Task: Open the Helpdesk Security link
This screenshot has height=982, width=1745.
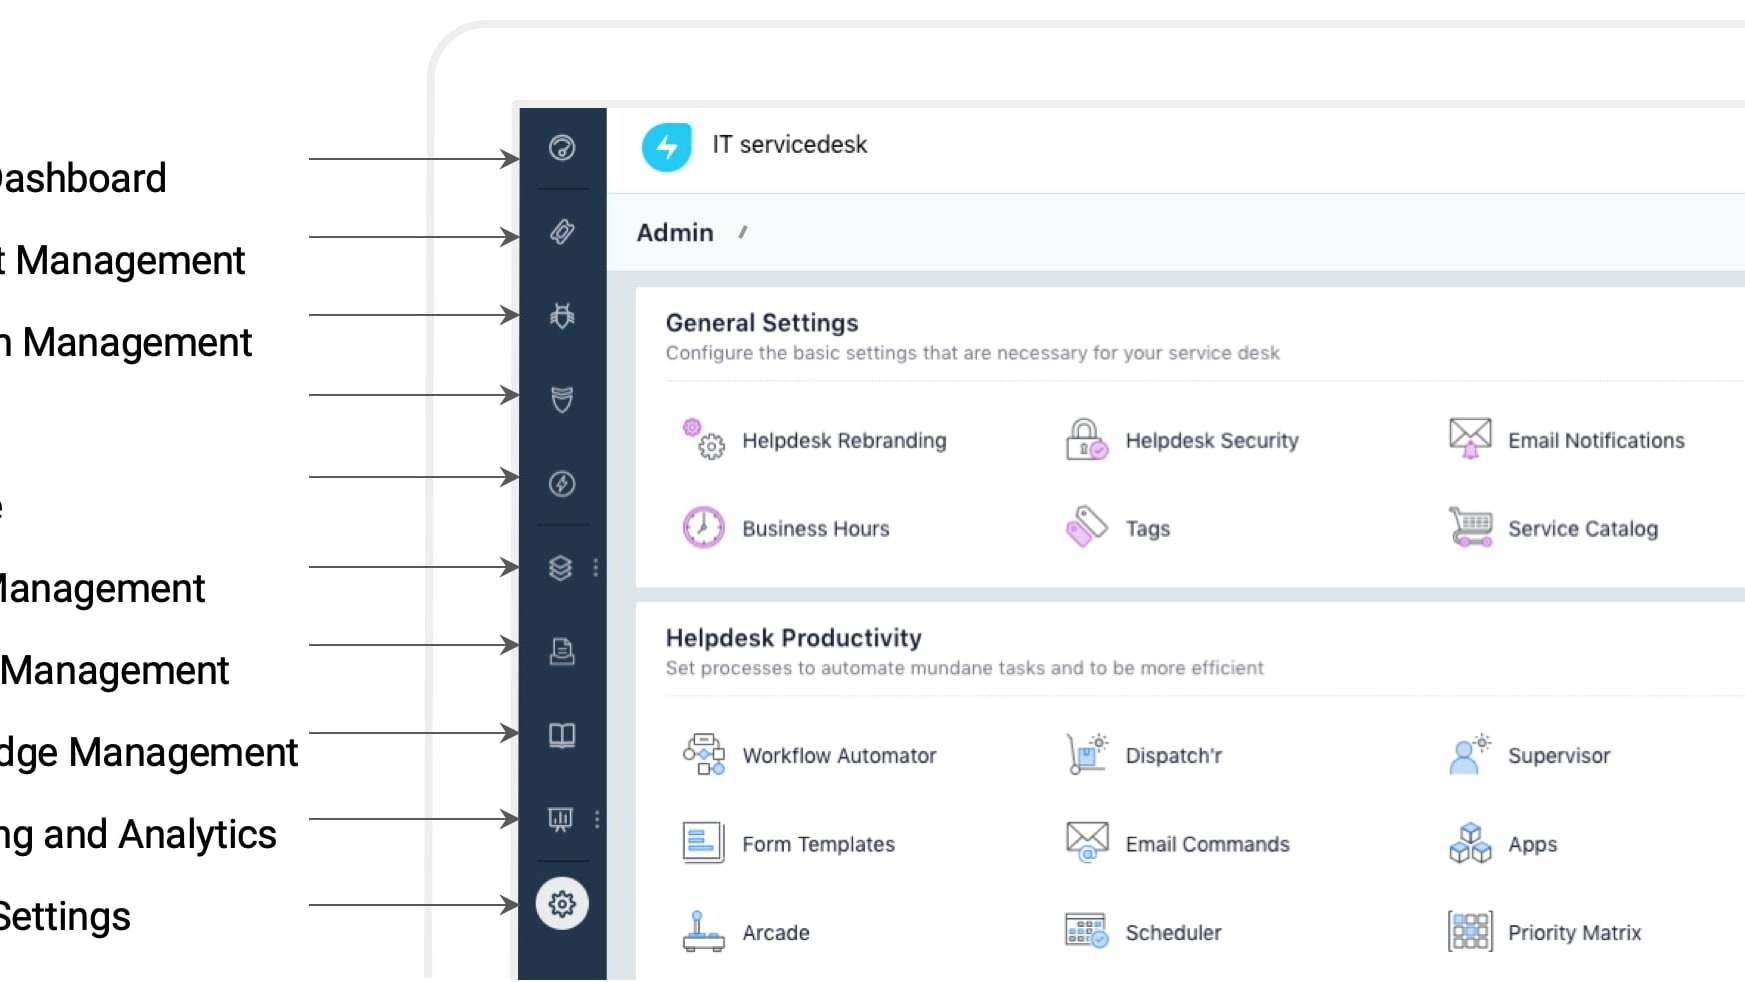Action: coord(1212,441)
